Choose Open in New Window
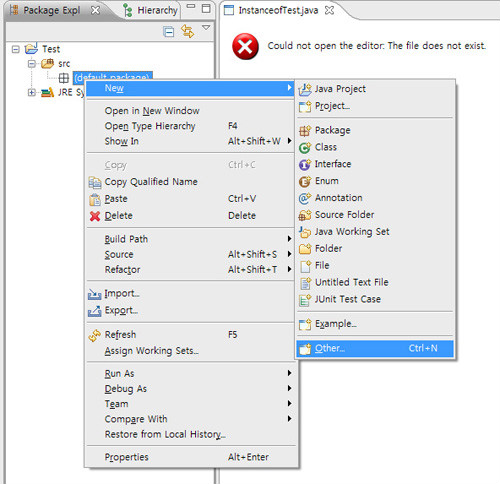 (x=190, y=111)
